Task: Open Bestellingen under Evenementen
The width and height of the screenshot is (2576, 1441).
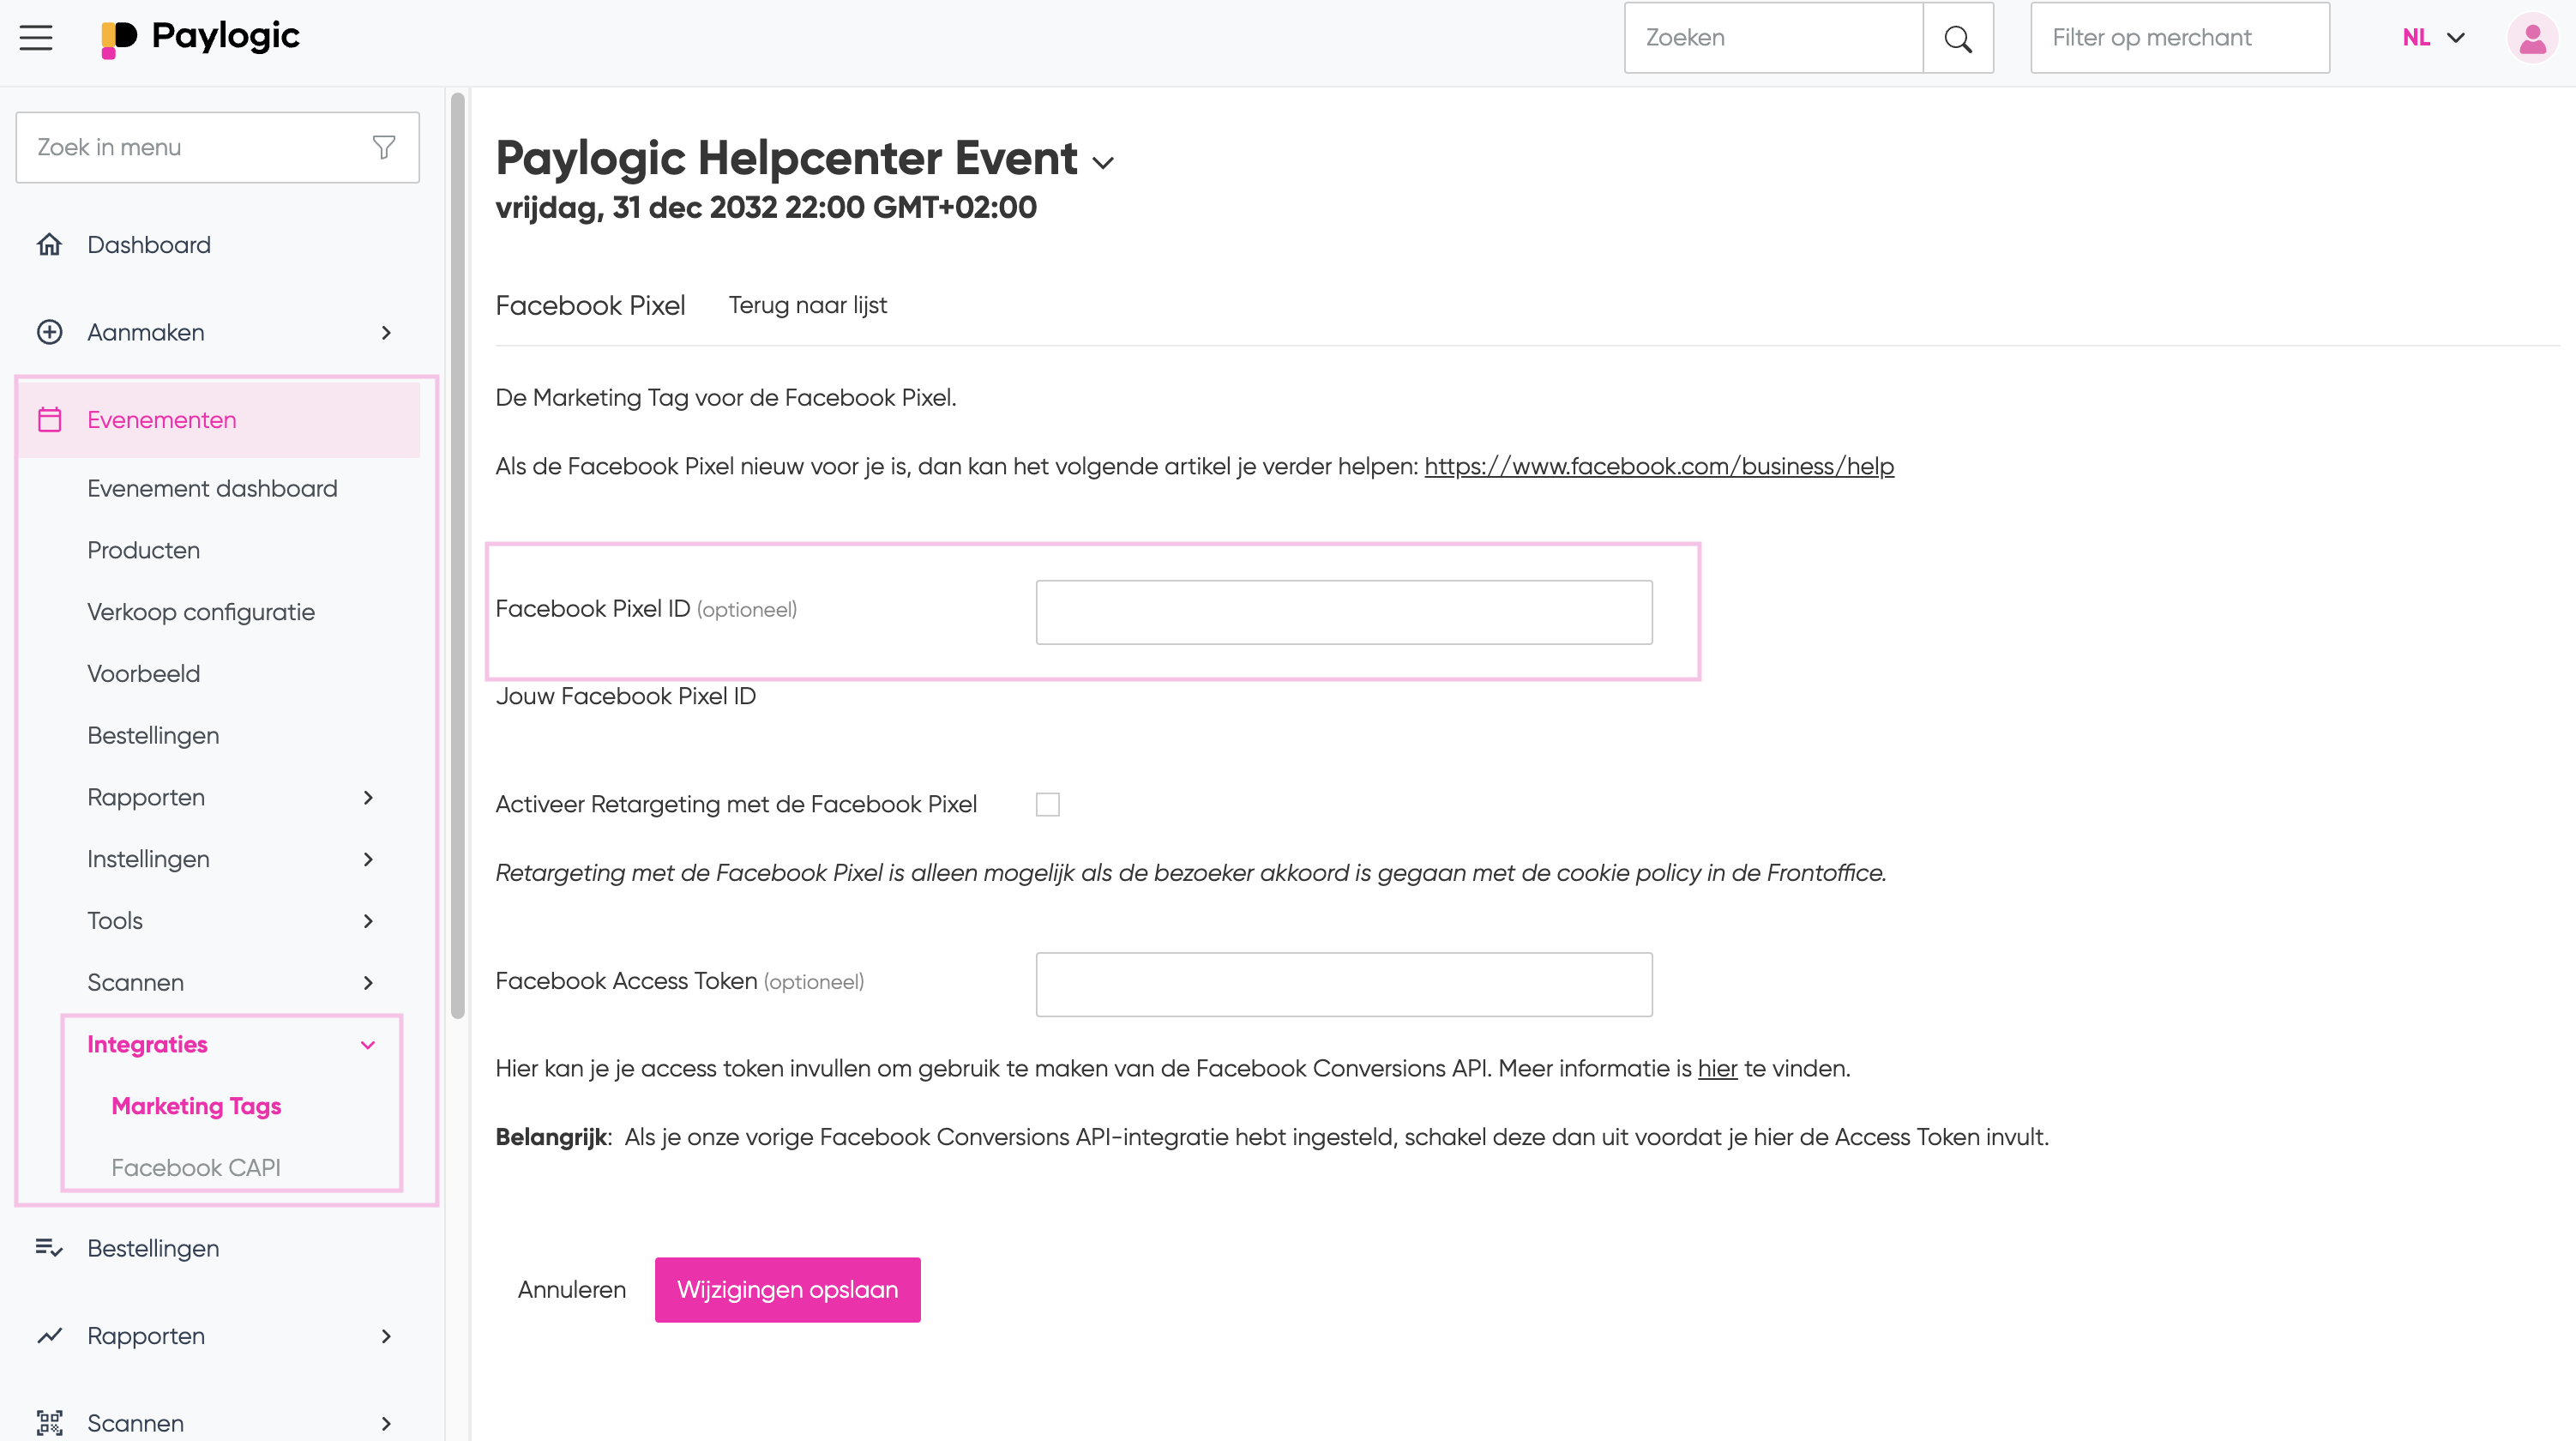Action: point(153,736)
